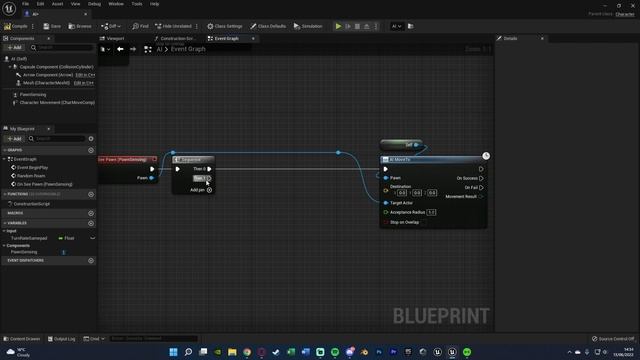
Task: Add new macro with Macros plus icon
Action: [x=91, y=213]
